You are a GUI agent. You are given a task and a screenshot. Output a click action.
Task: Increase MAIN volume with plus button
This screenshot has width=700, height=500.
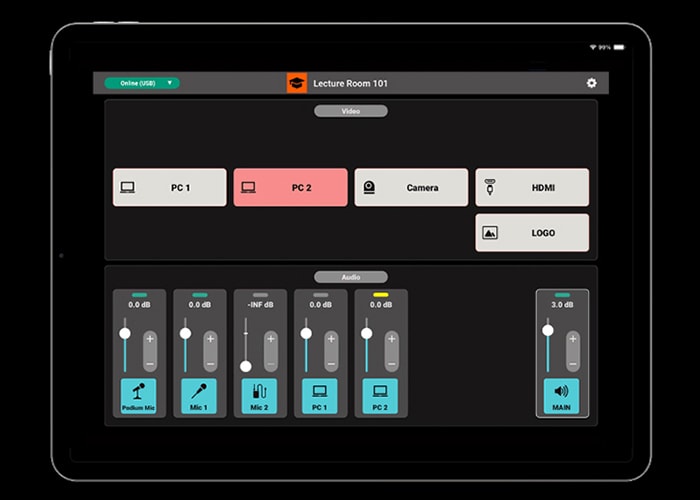572,337
